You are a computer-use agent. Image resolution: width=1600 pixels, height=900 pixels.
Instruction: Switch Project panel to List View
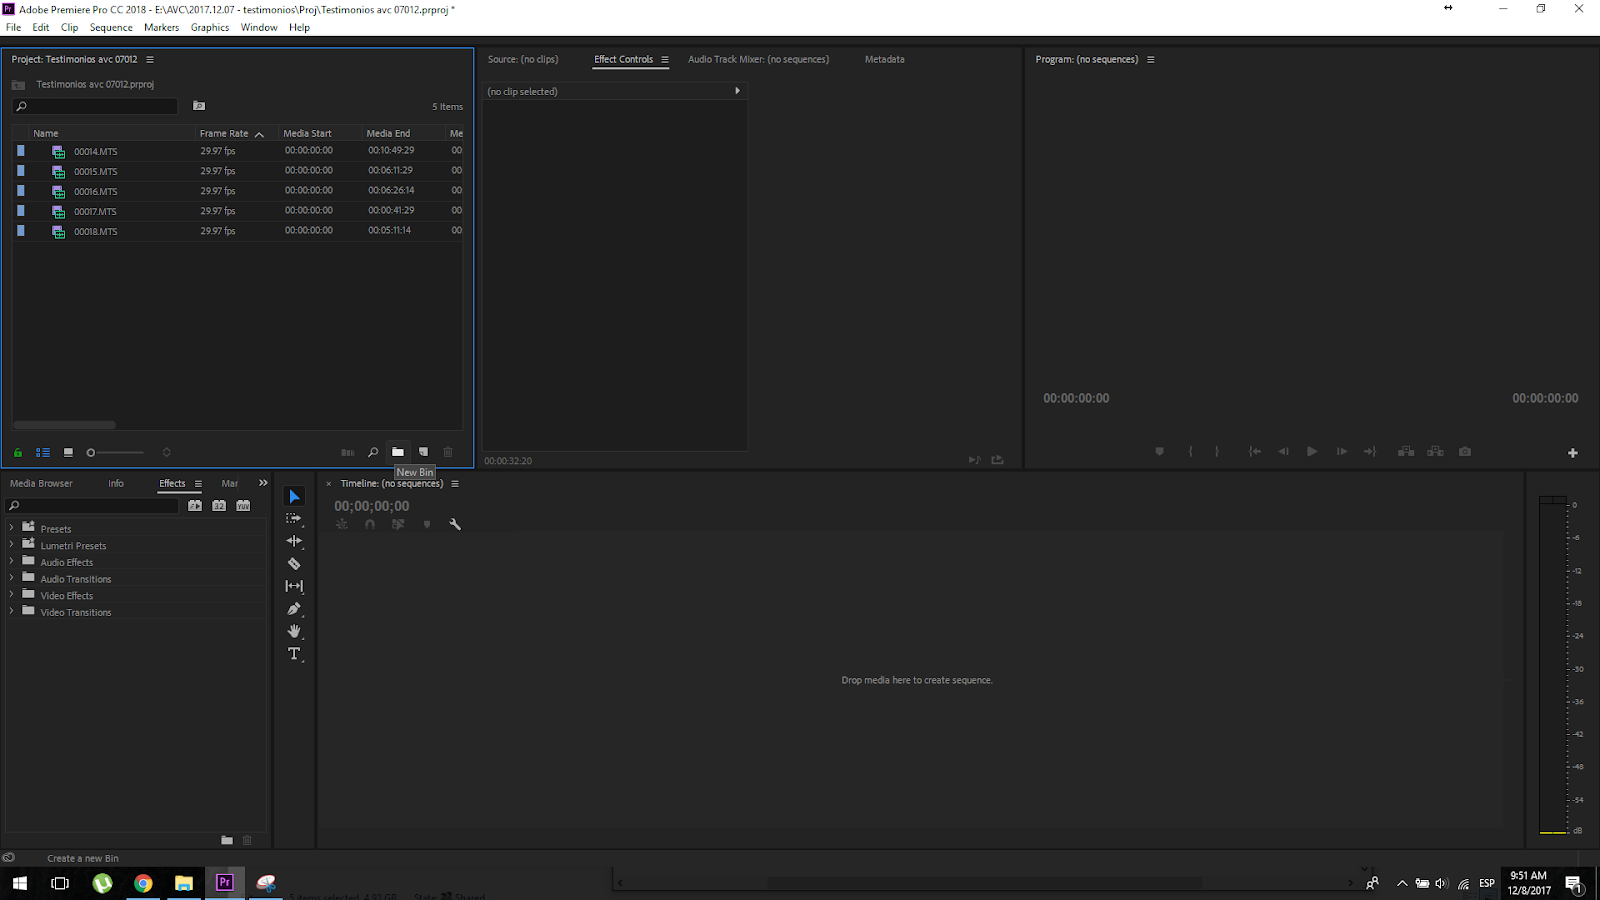click(x=43, y=452)
